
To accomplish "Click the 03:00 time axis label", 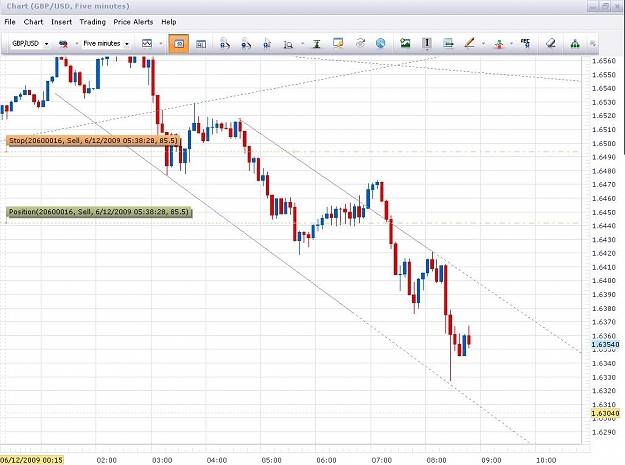I will [x=162, y=460].
